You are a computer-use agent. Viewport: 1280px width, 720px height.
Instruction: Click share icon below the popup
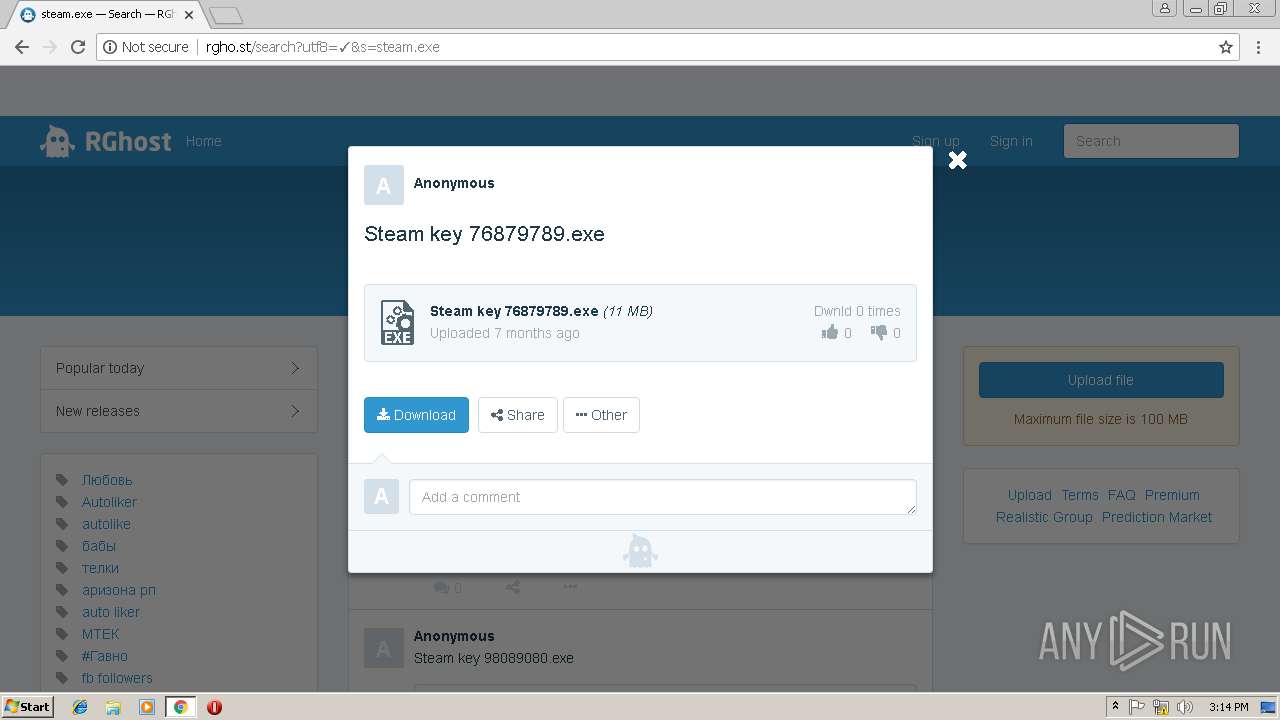point(513,587)
